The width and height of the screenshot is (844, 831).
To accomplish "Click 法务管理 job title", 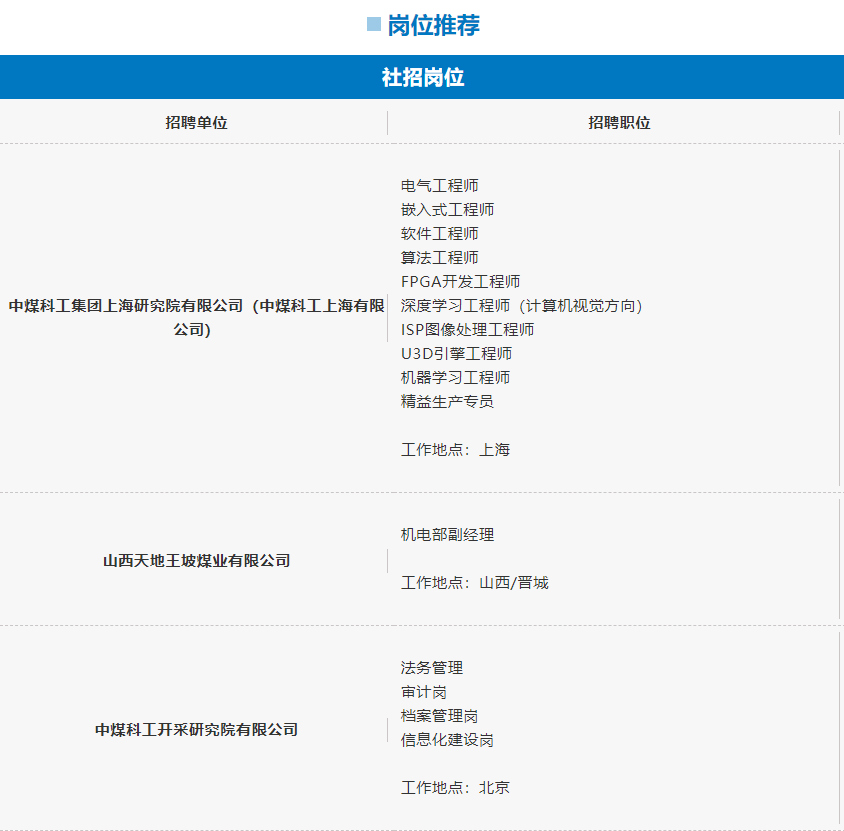I will pyautogui.click(x=432, y=668).
